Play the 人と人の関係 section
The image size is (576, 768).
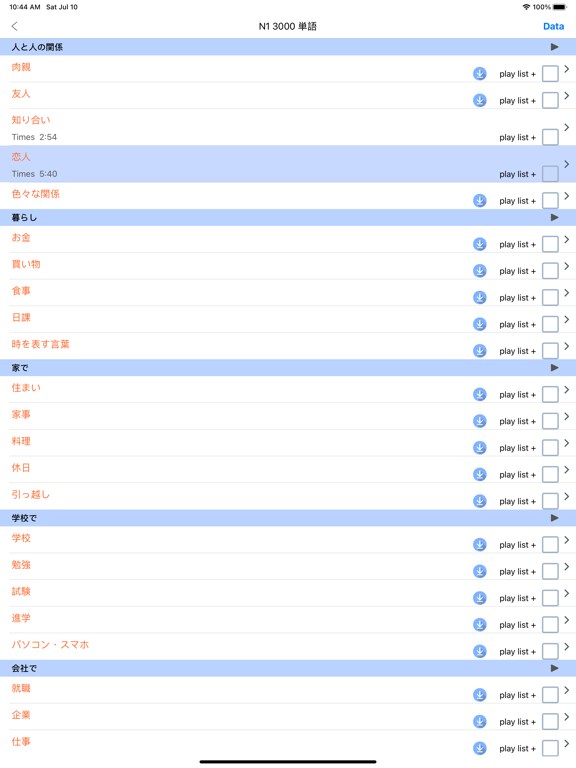click(554, 47)
